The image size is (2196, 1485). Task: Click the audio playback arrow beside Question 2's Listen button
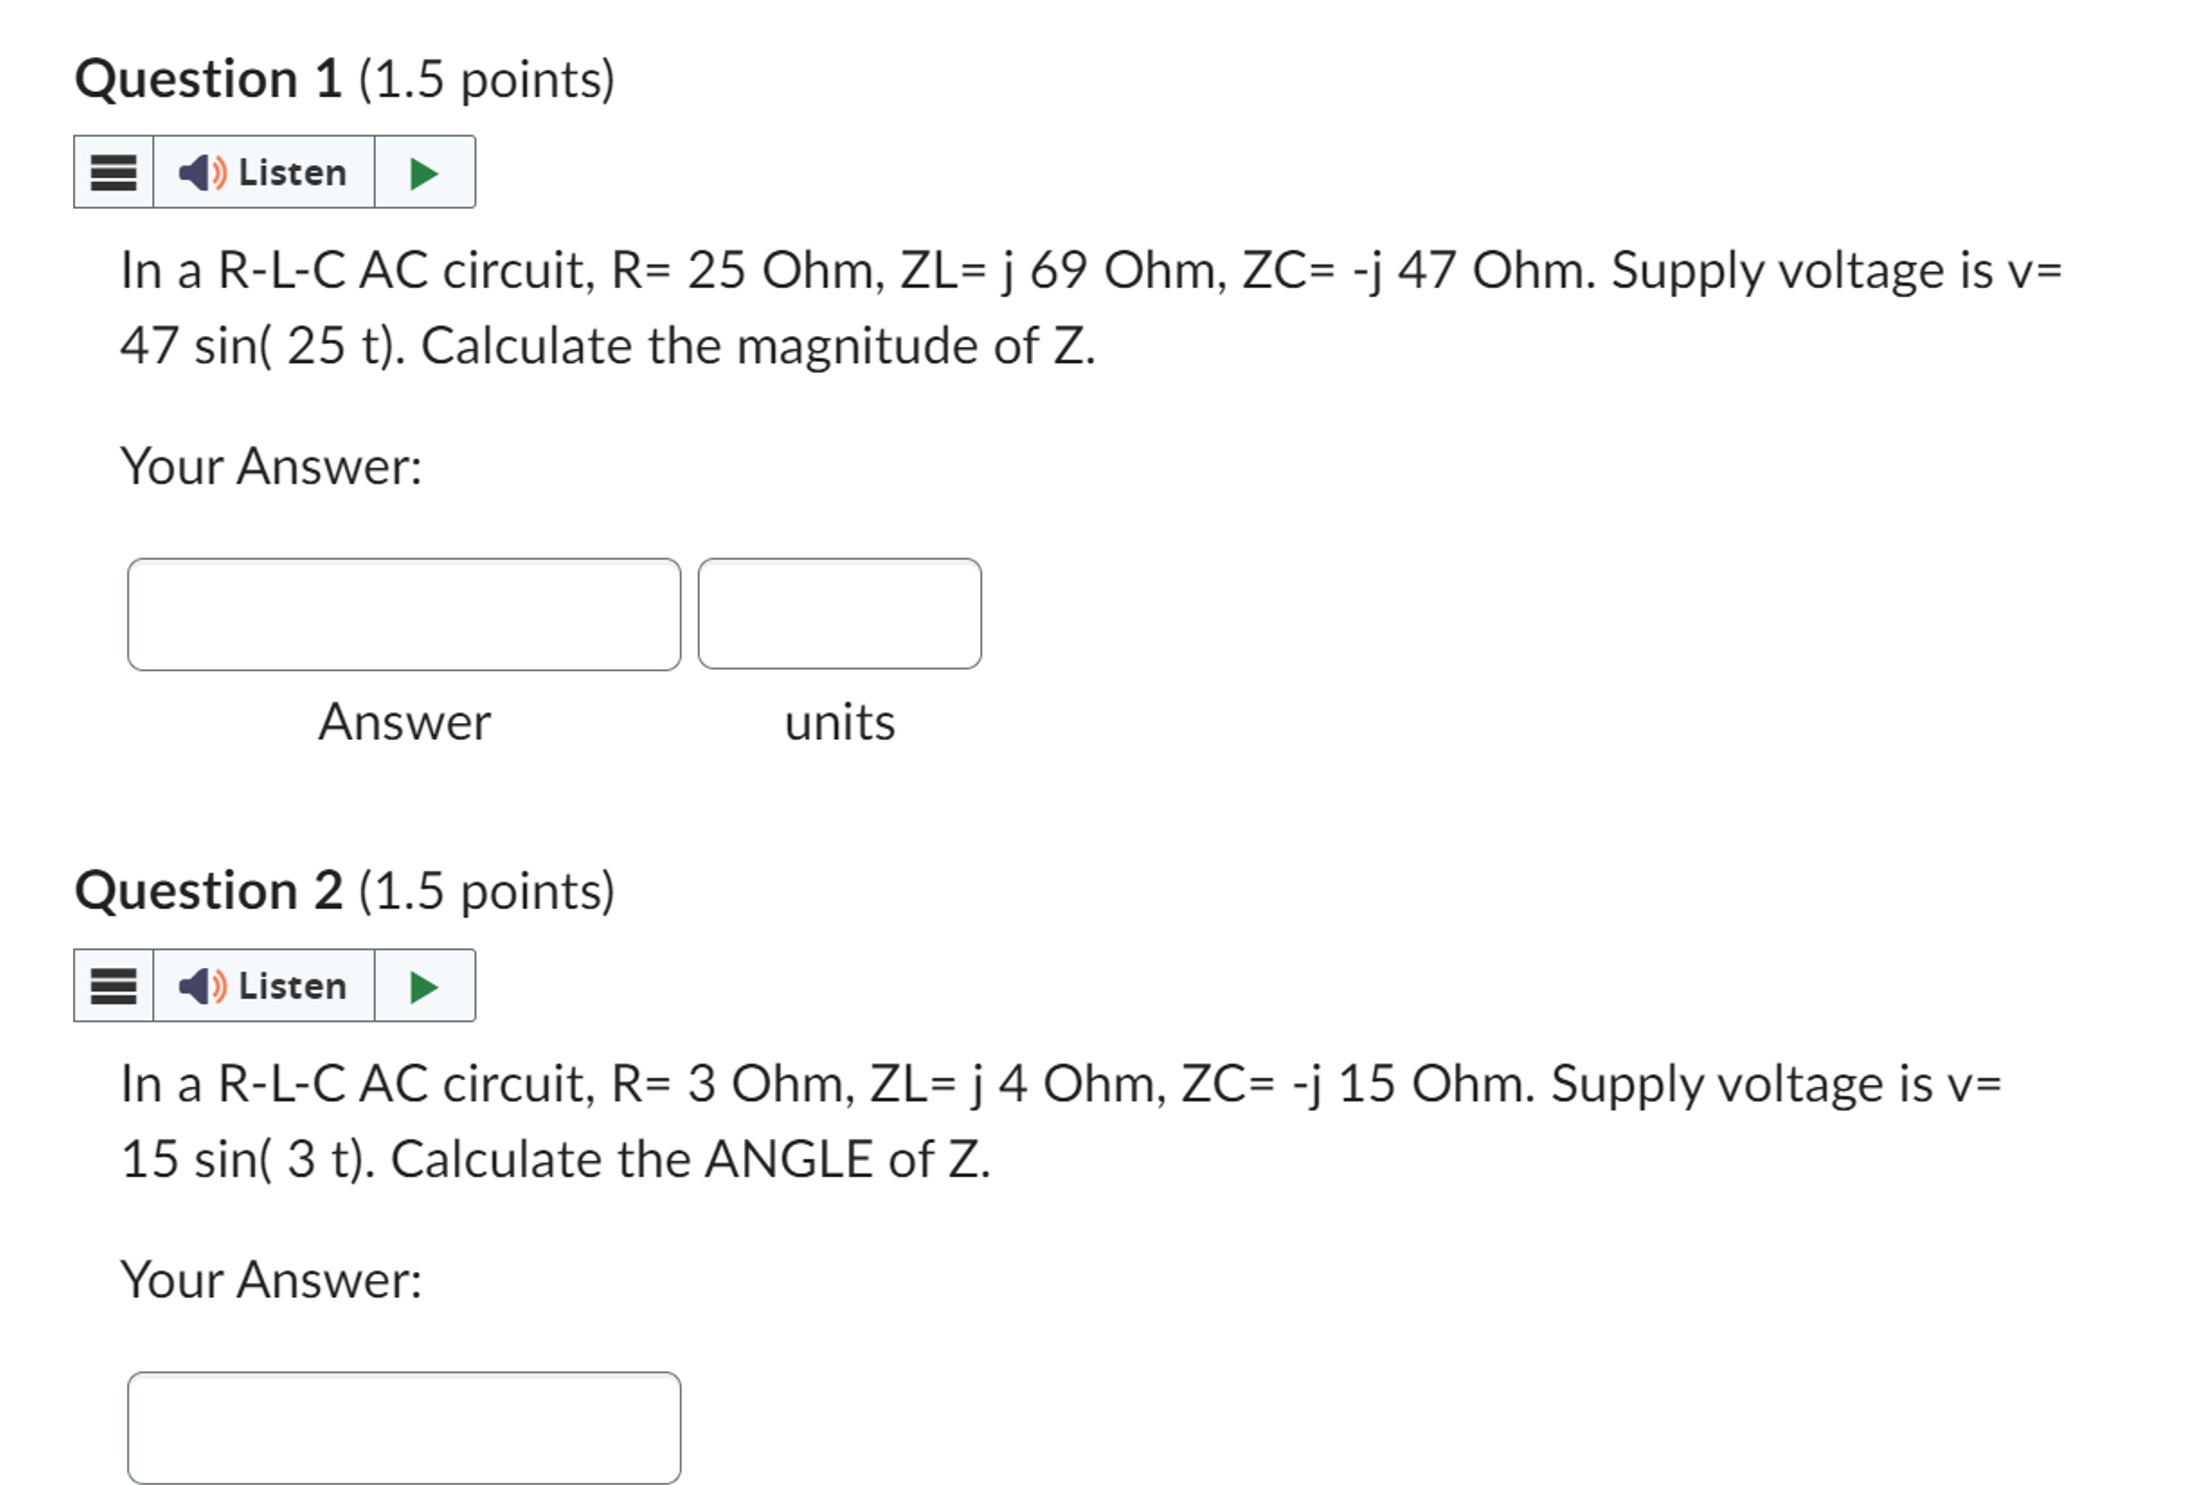[423, 986]
